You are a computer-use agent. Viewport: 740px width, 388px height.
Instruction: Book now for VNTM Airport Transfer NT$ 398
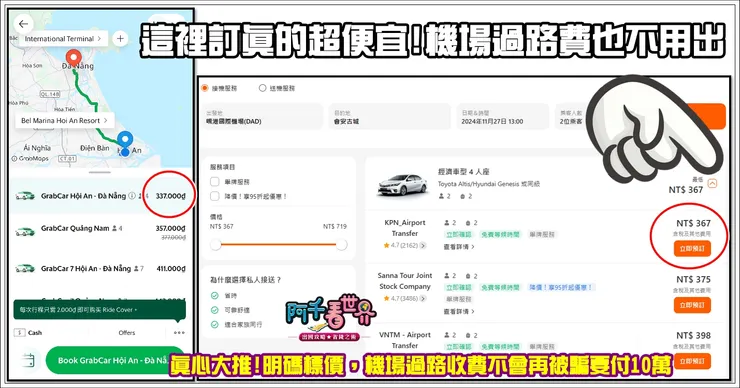(x=692, y=361)
